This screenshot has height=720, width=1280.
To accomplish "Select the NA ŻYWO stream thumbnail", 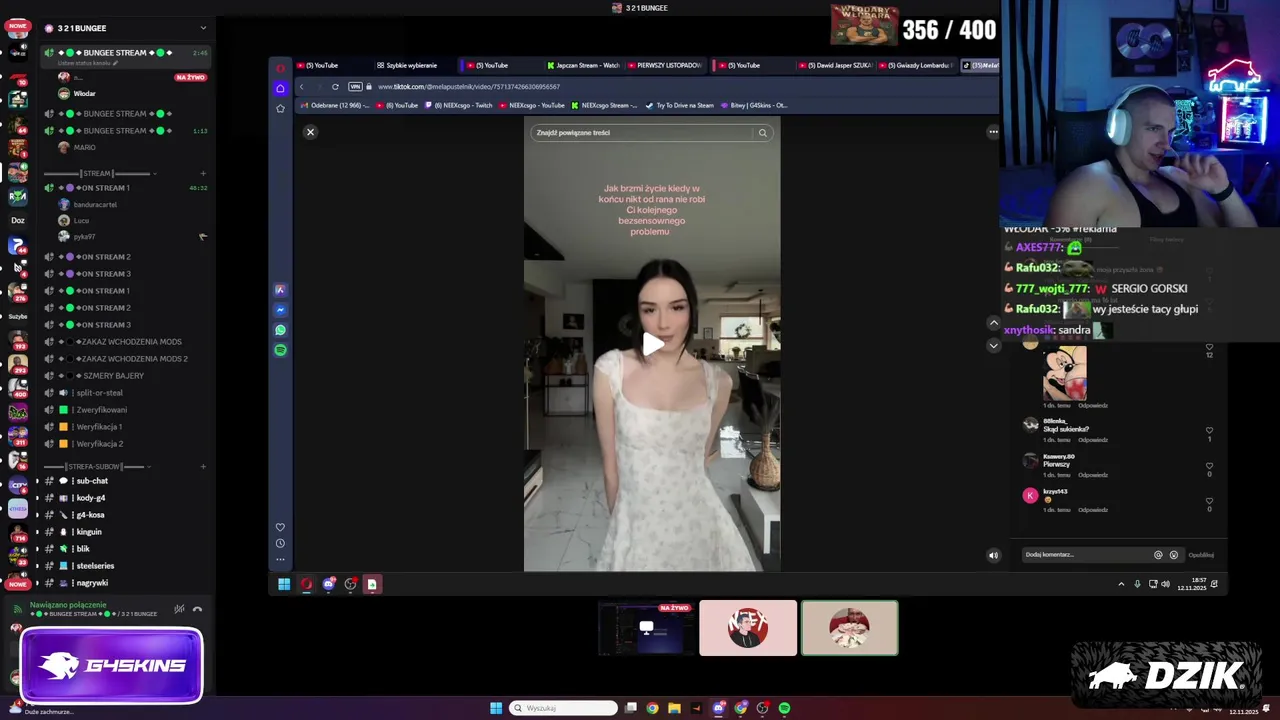I will point(646,628).
